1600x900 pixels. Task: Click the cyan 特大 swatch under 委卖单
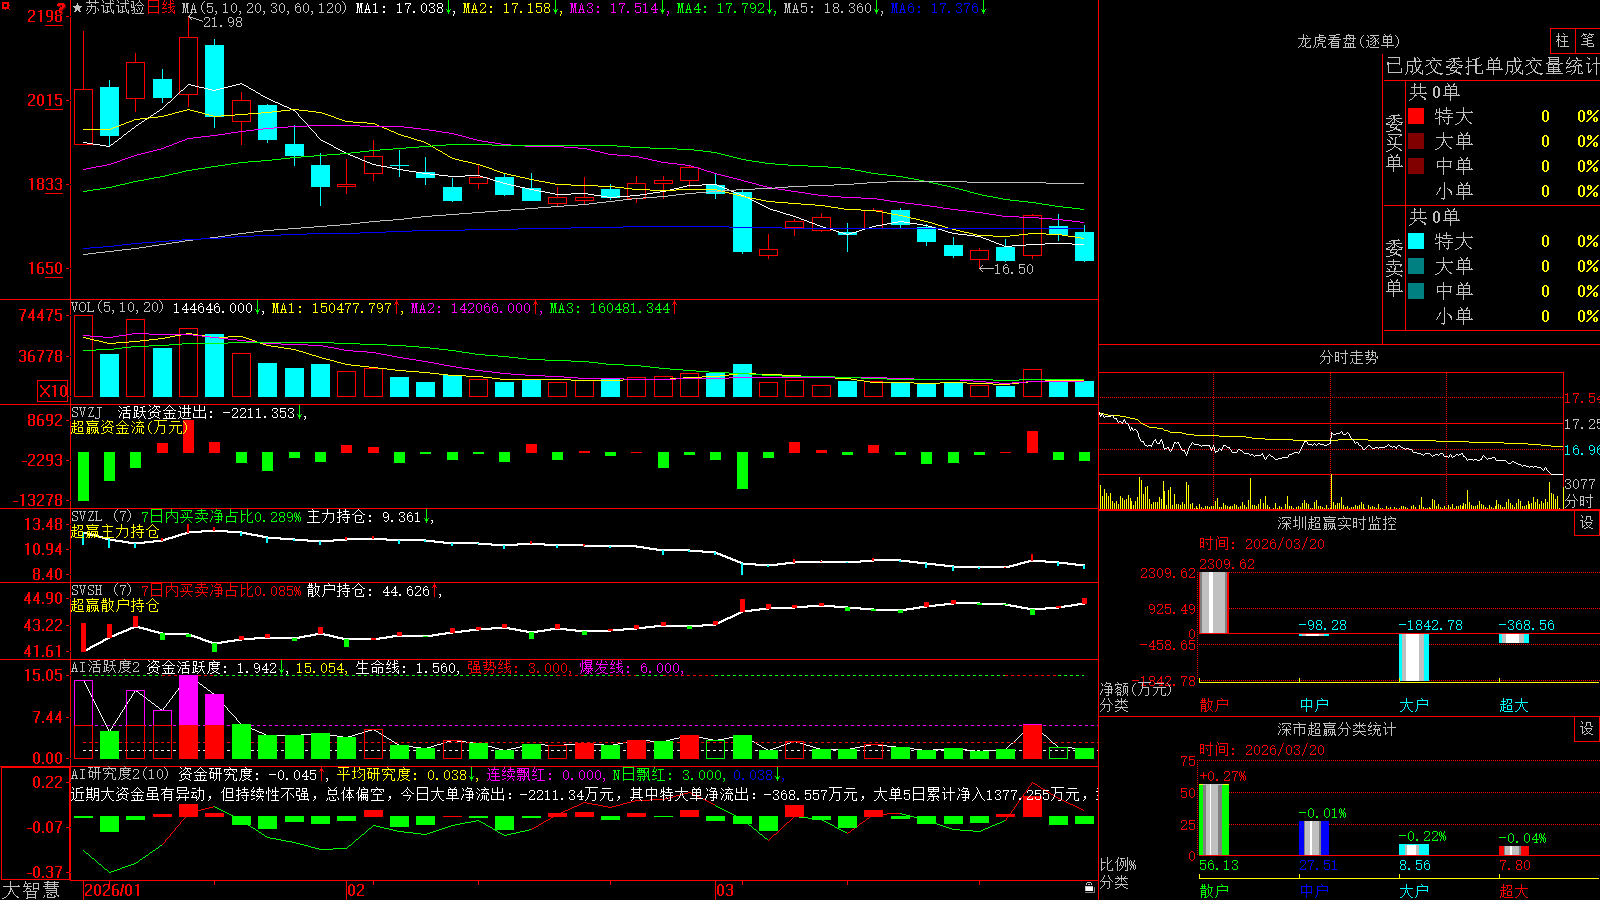coord(1416,241)
